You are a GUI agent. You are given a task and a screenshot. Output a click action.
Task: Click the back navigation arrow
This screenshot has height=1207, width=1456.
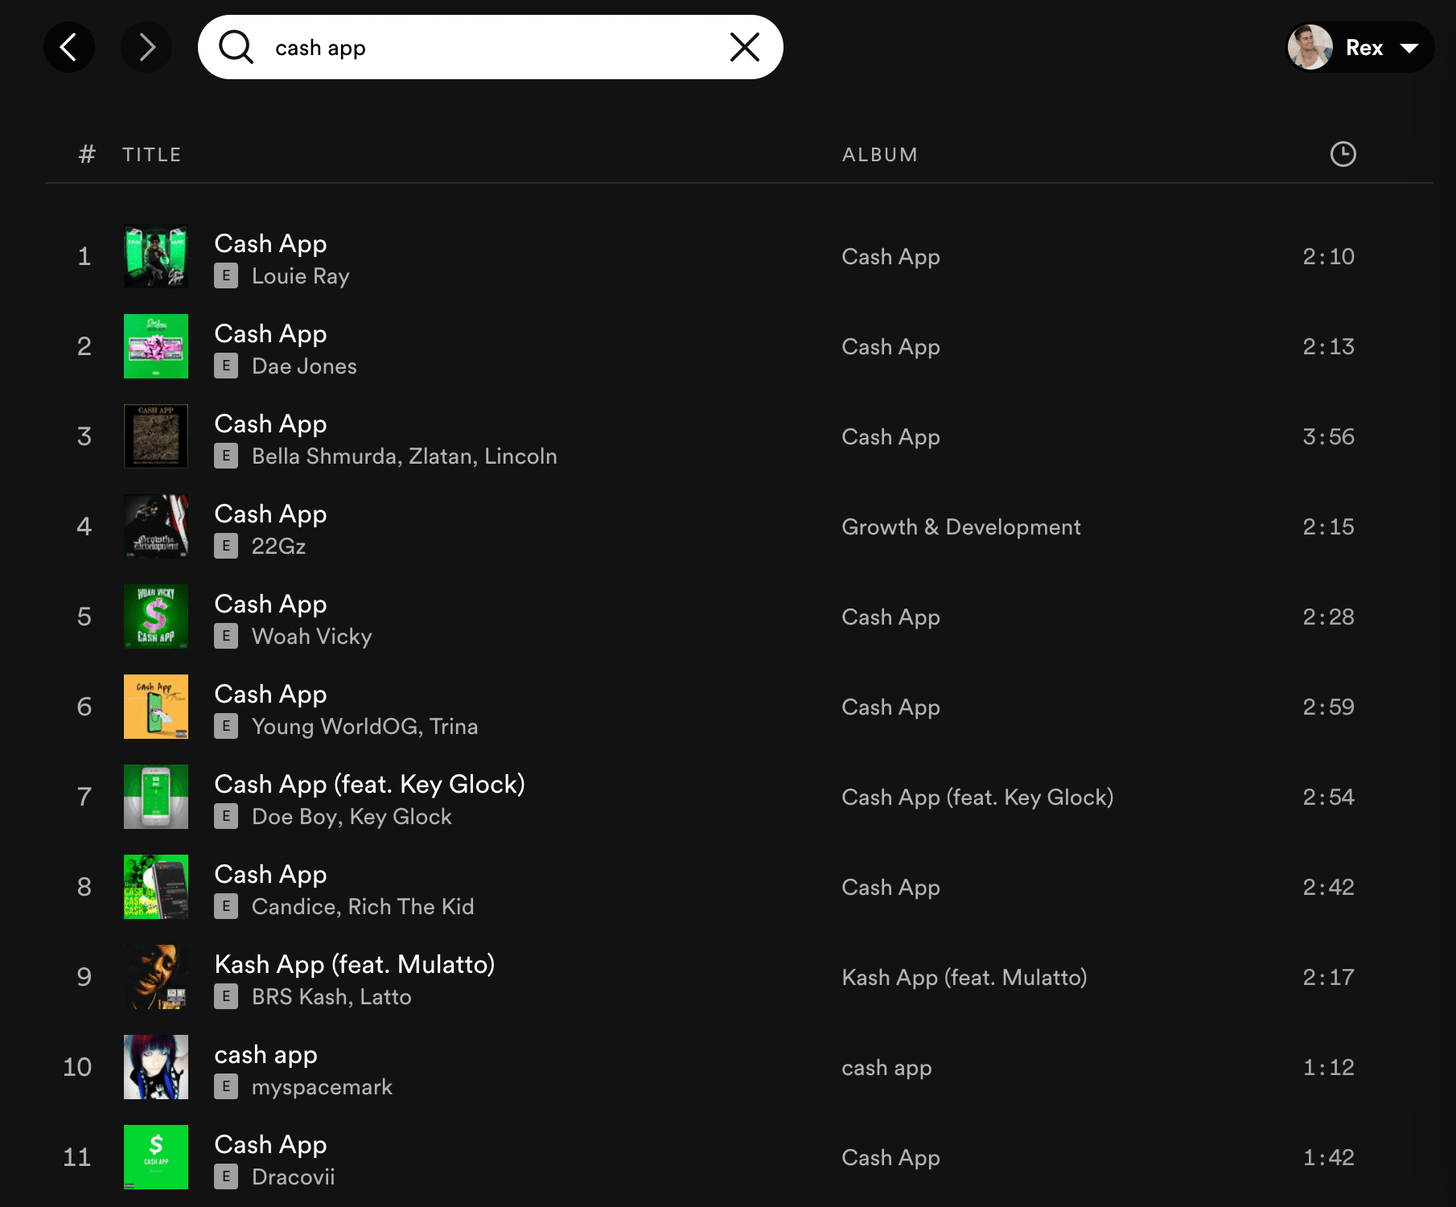pos(69,47)
